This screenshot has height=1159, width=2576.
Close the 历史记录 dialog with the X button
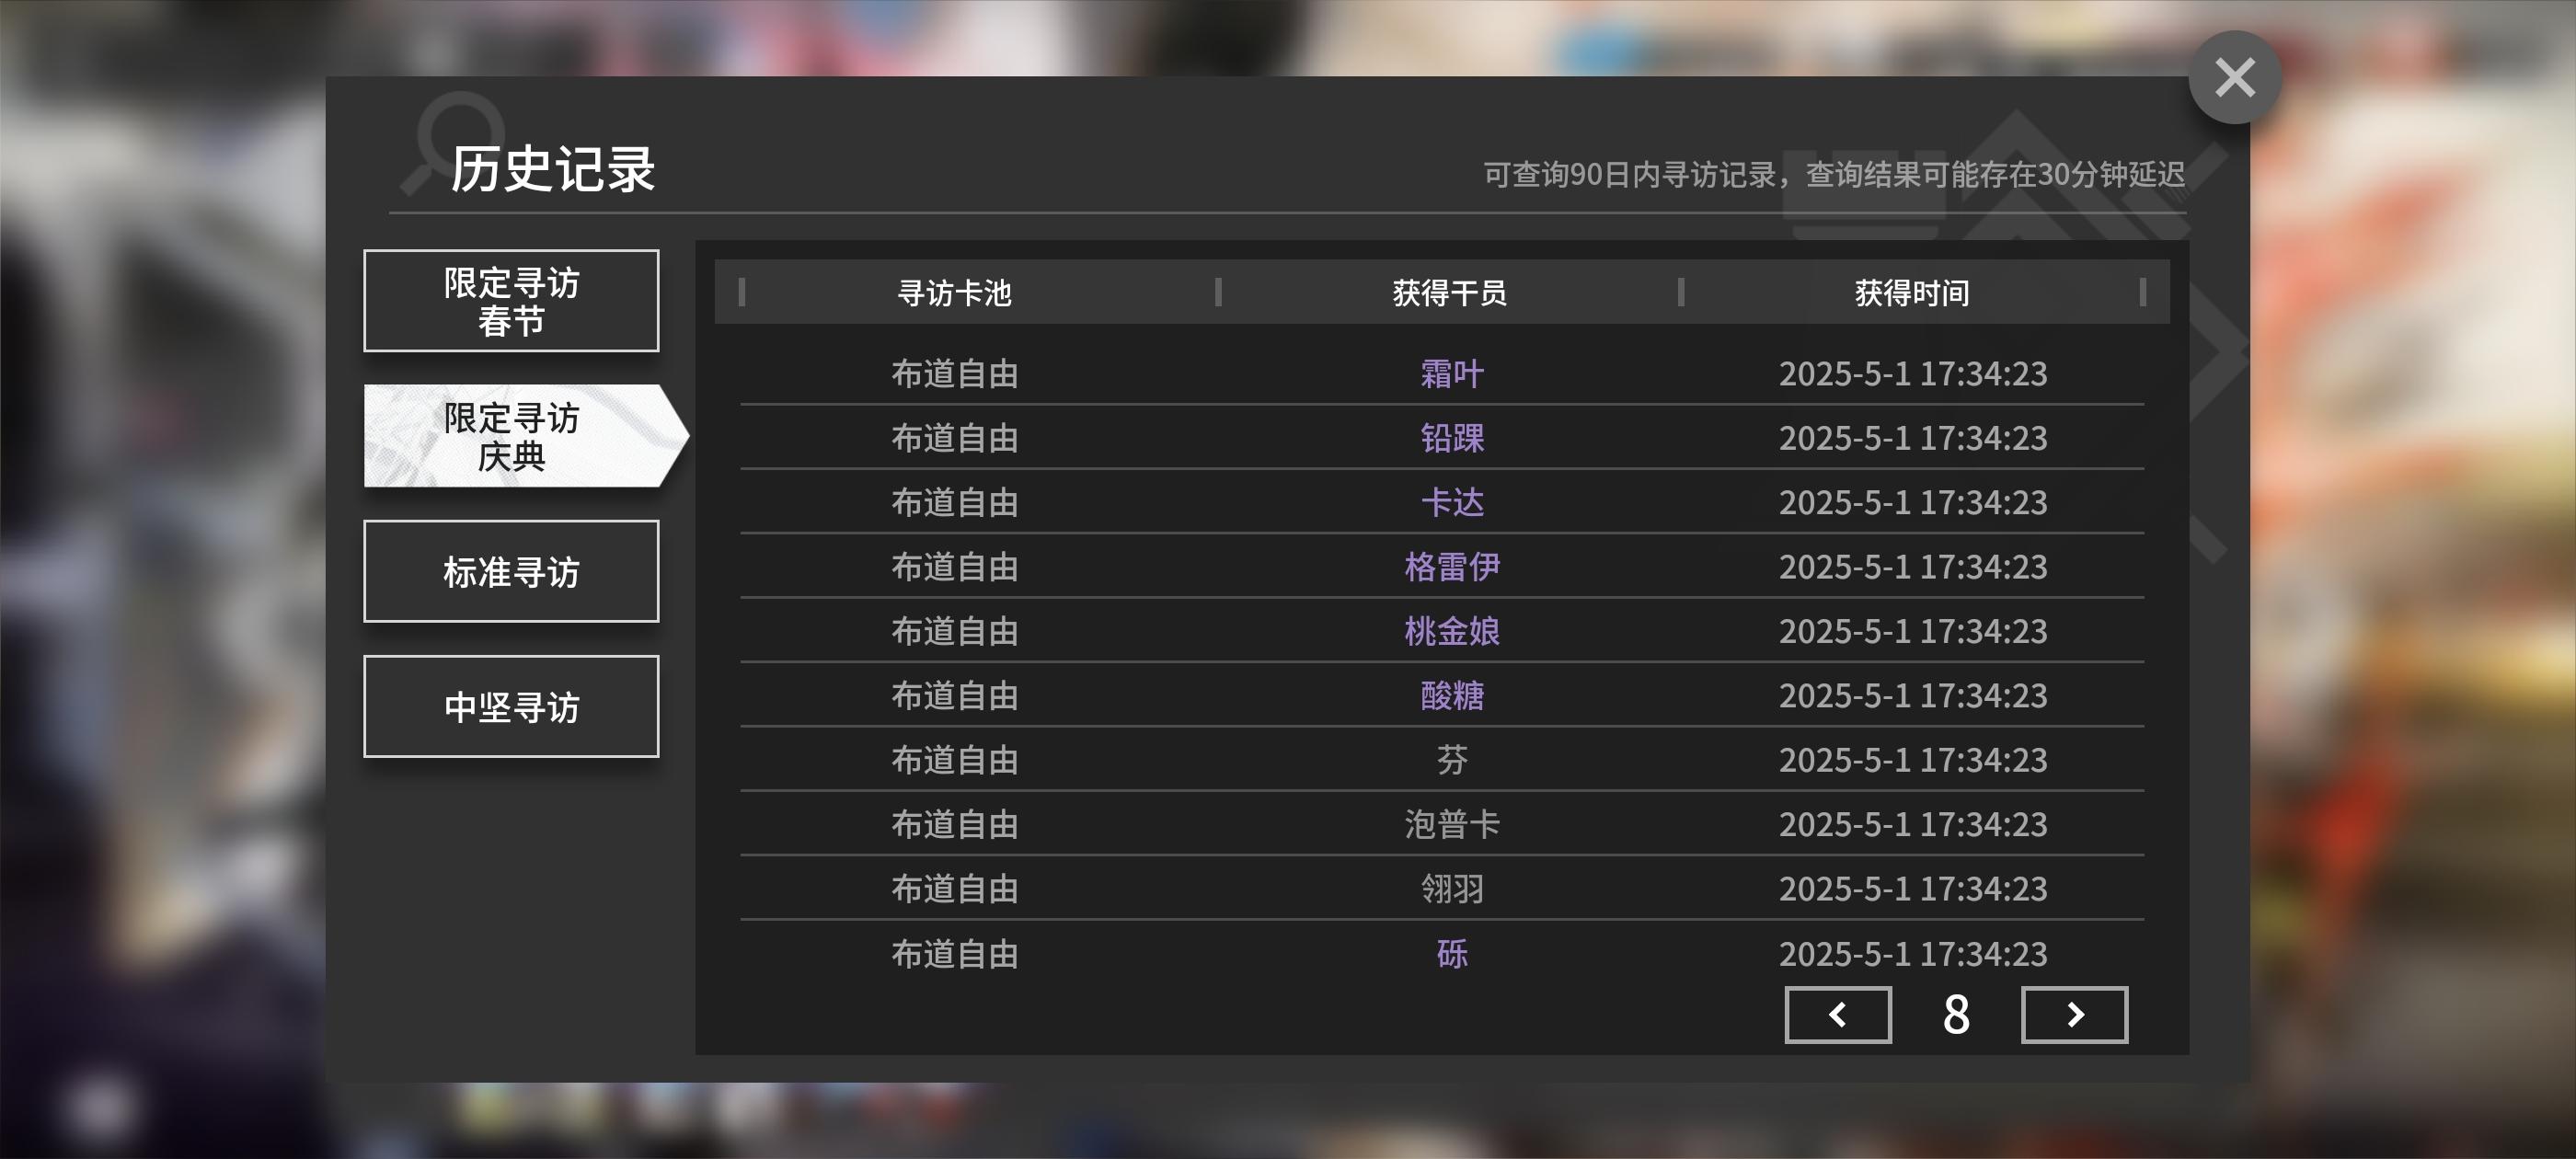[x=2234, y=77]
